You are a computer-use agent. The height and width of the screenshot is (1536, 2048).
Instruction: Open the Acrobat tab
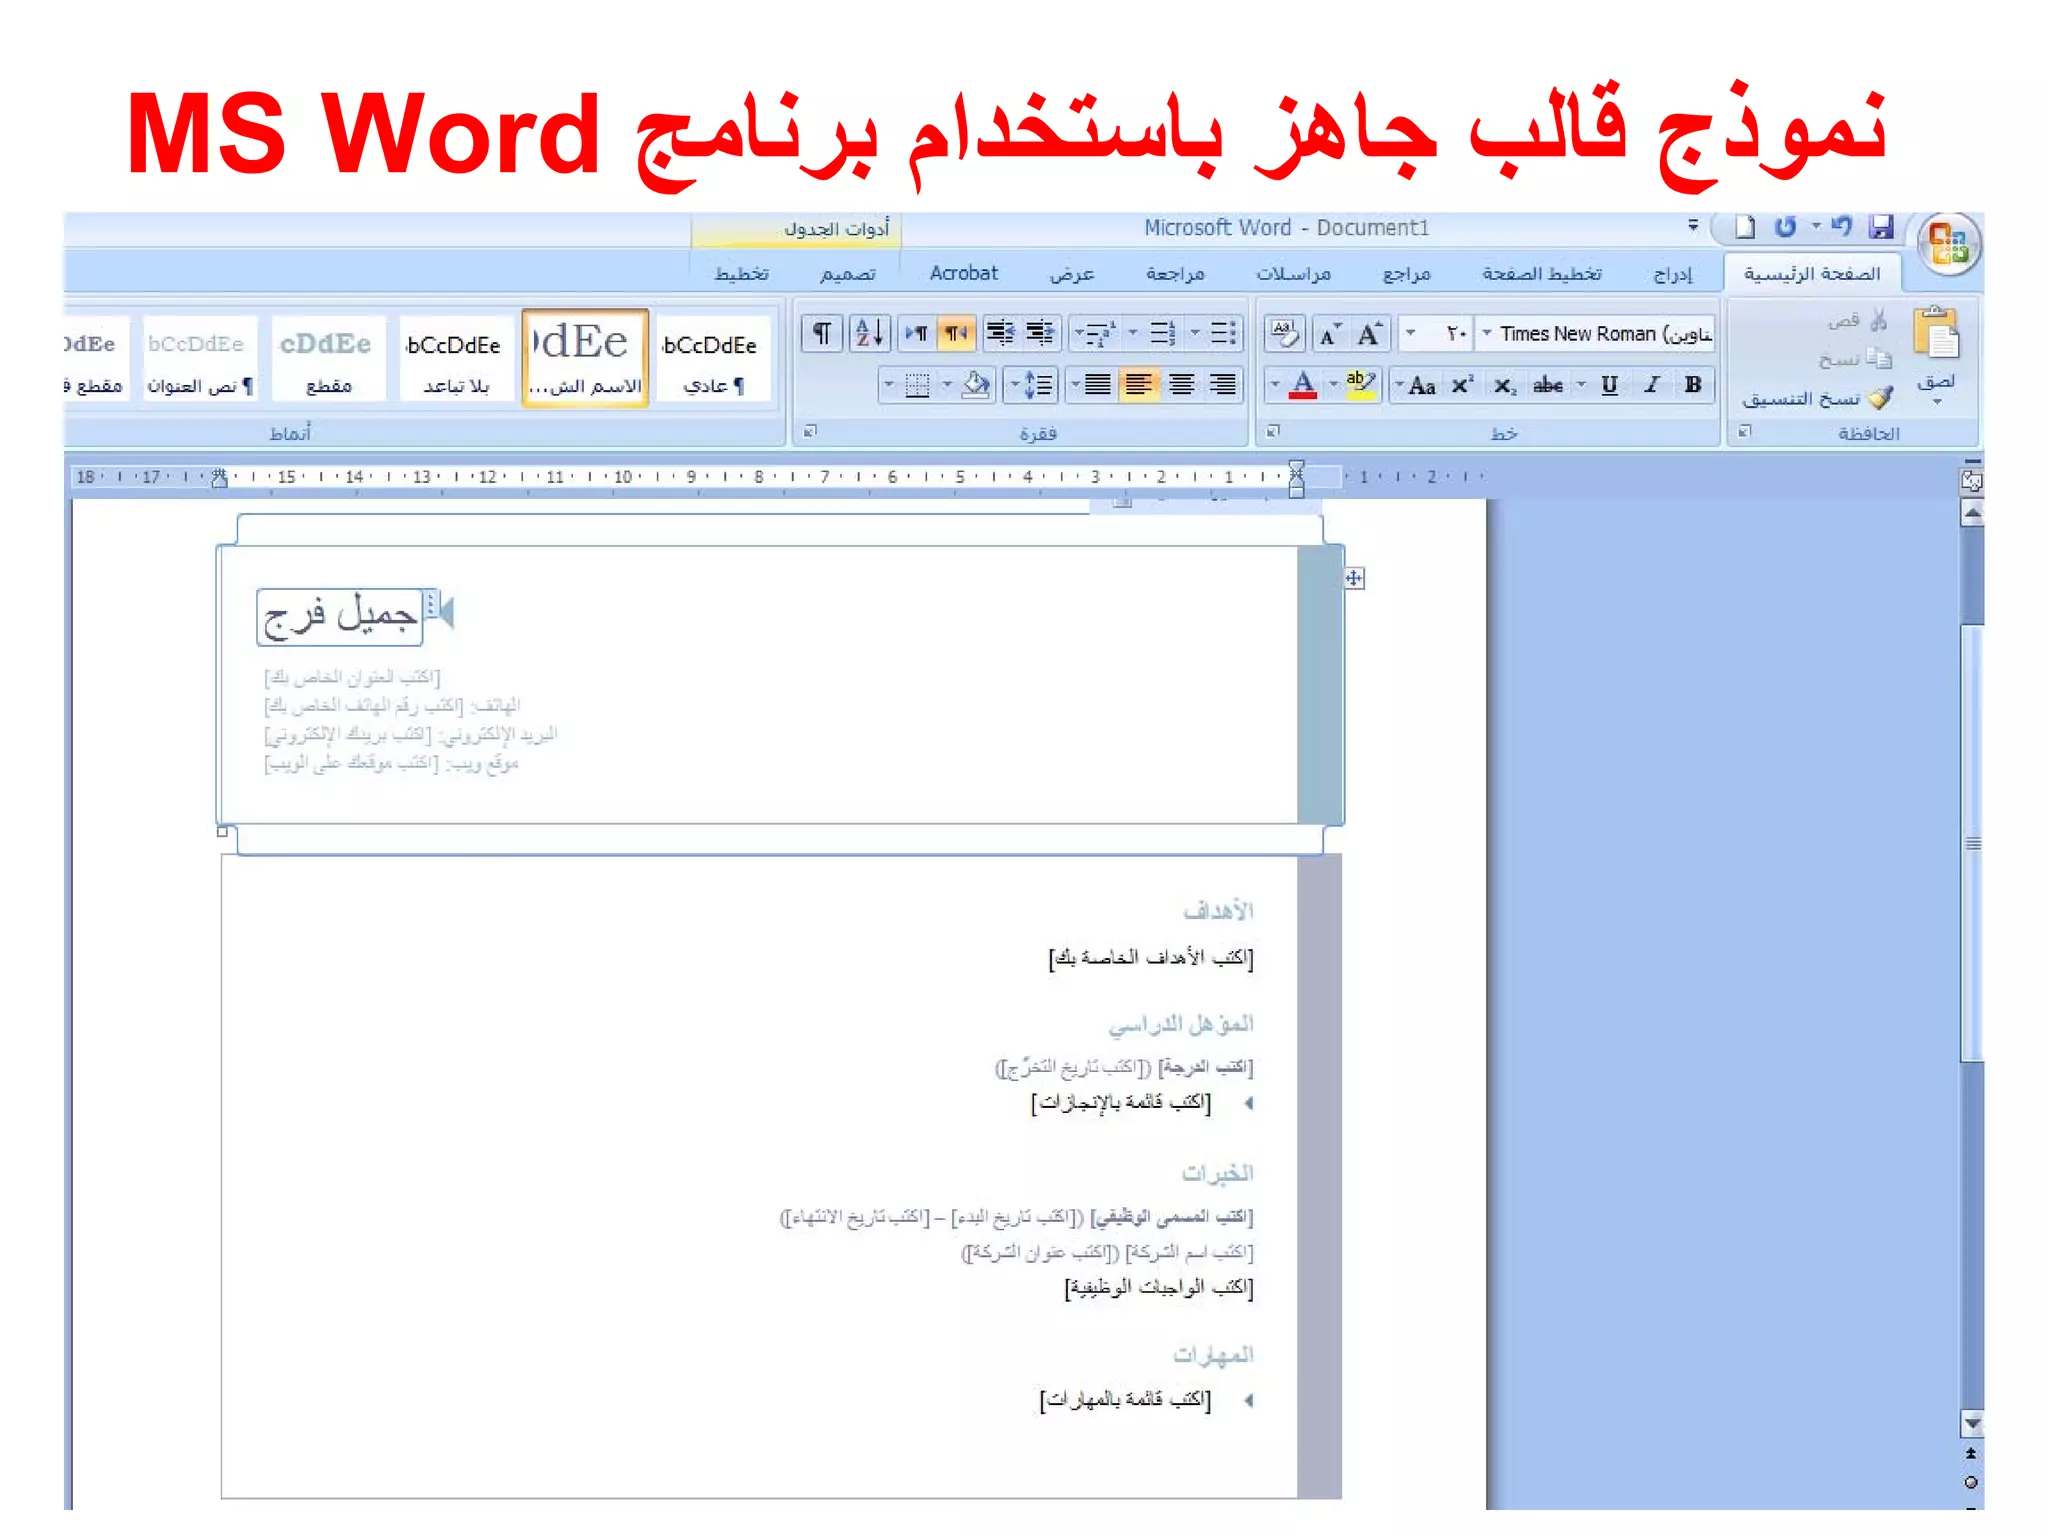(963, 273)
